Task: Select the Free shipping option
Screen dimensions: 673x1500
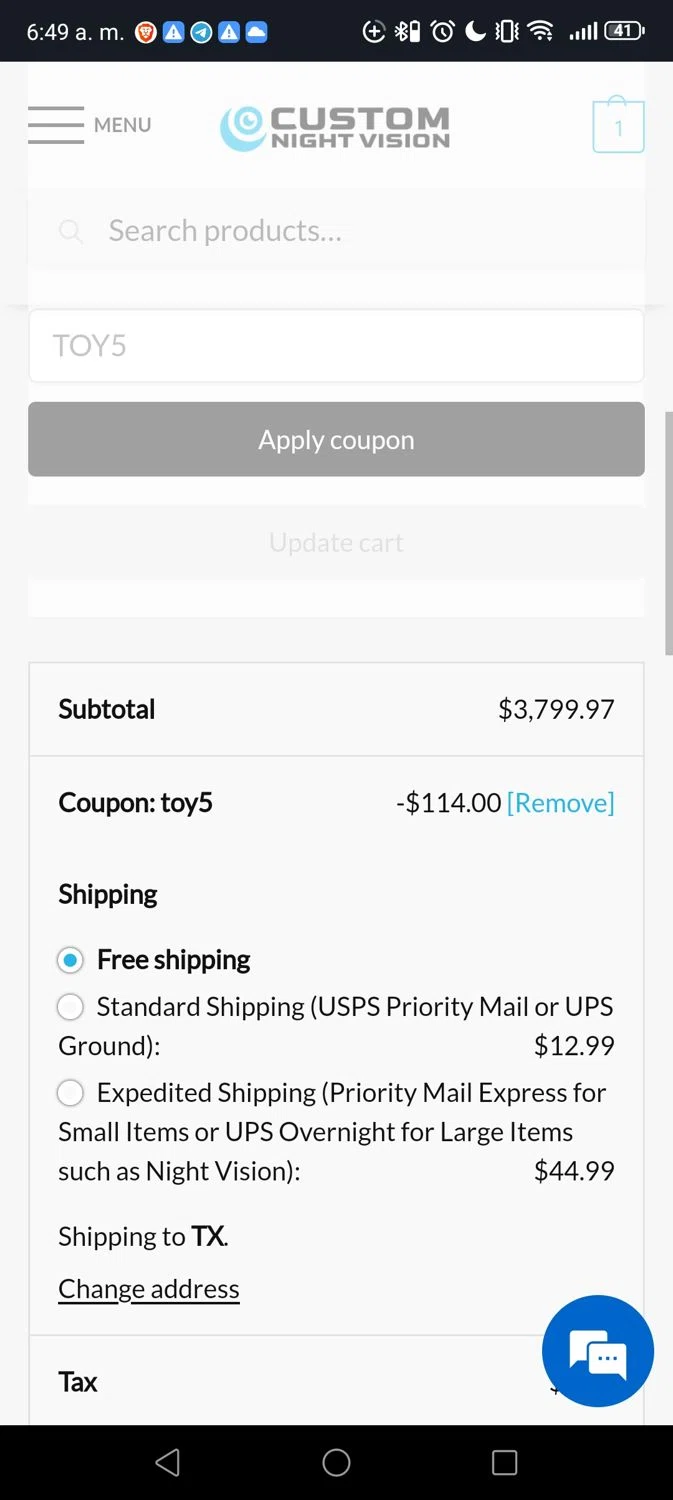Action: click(70, 961)
